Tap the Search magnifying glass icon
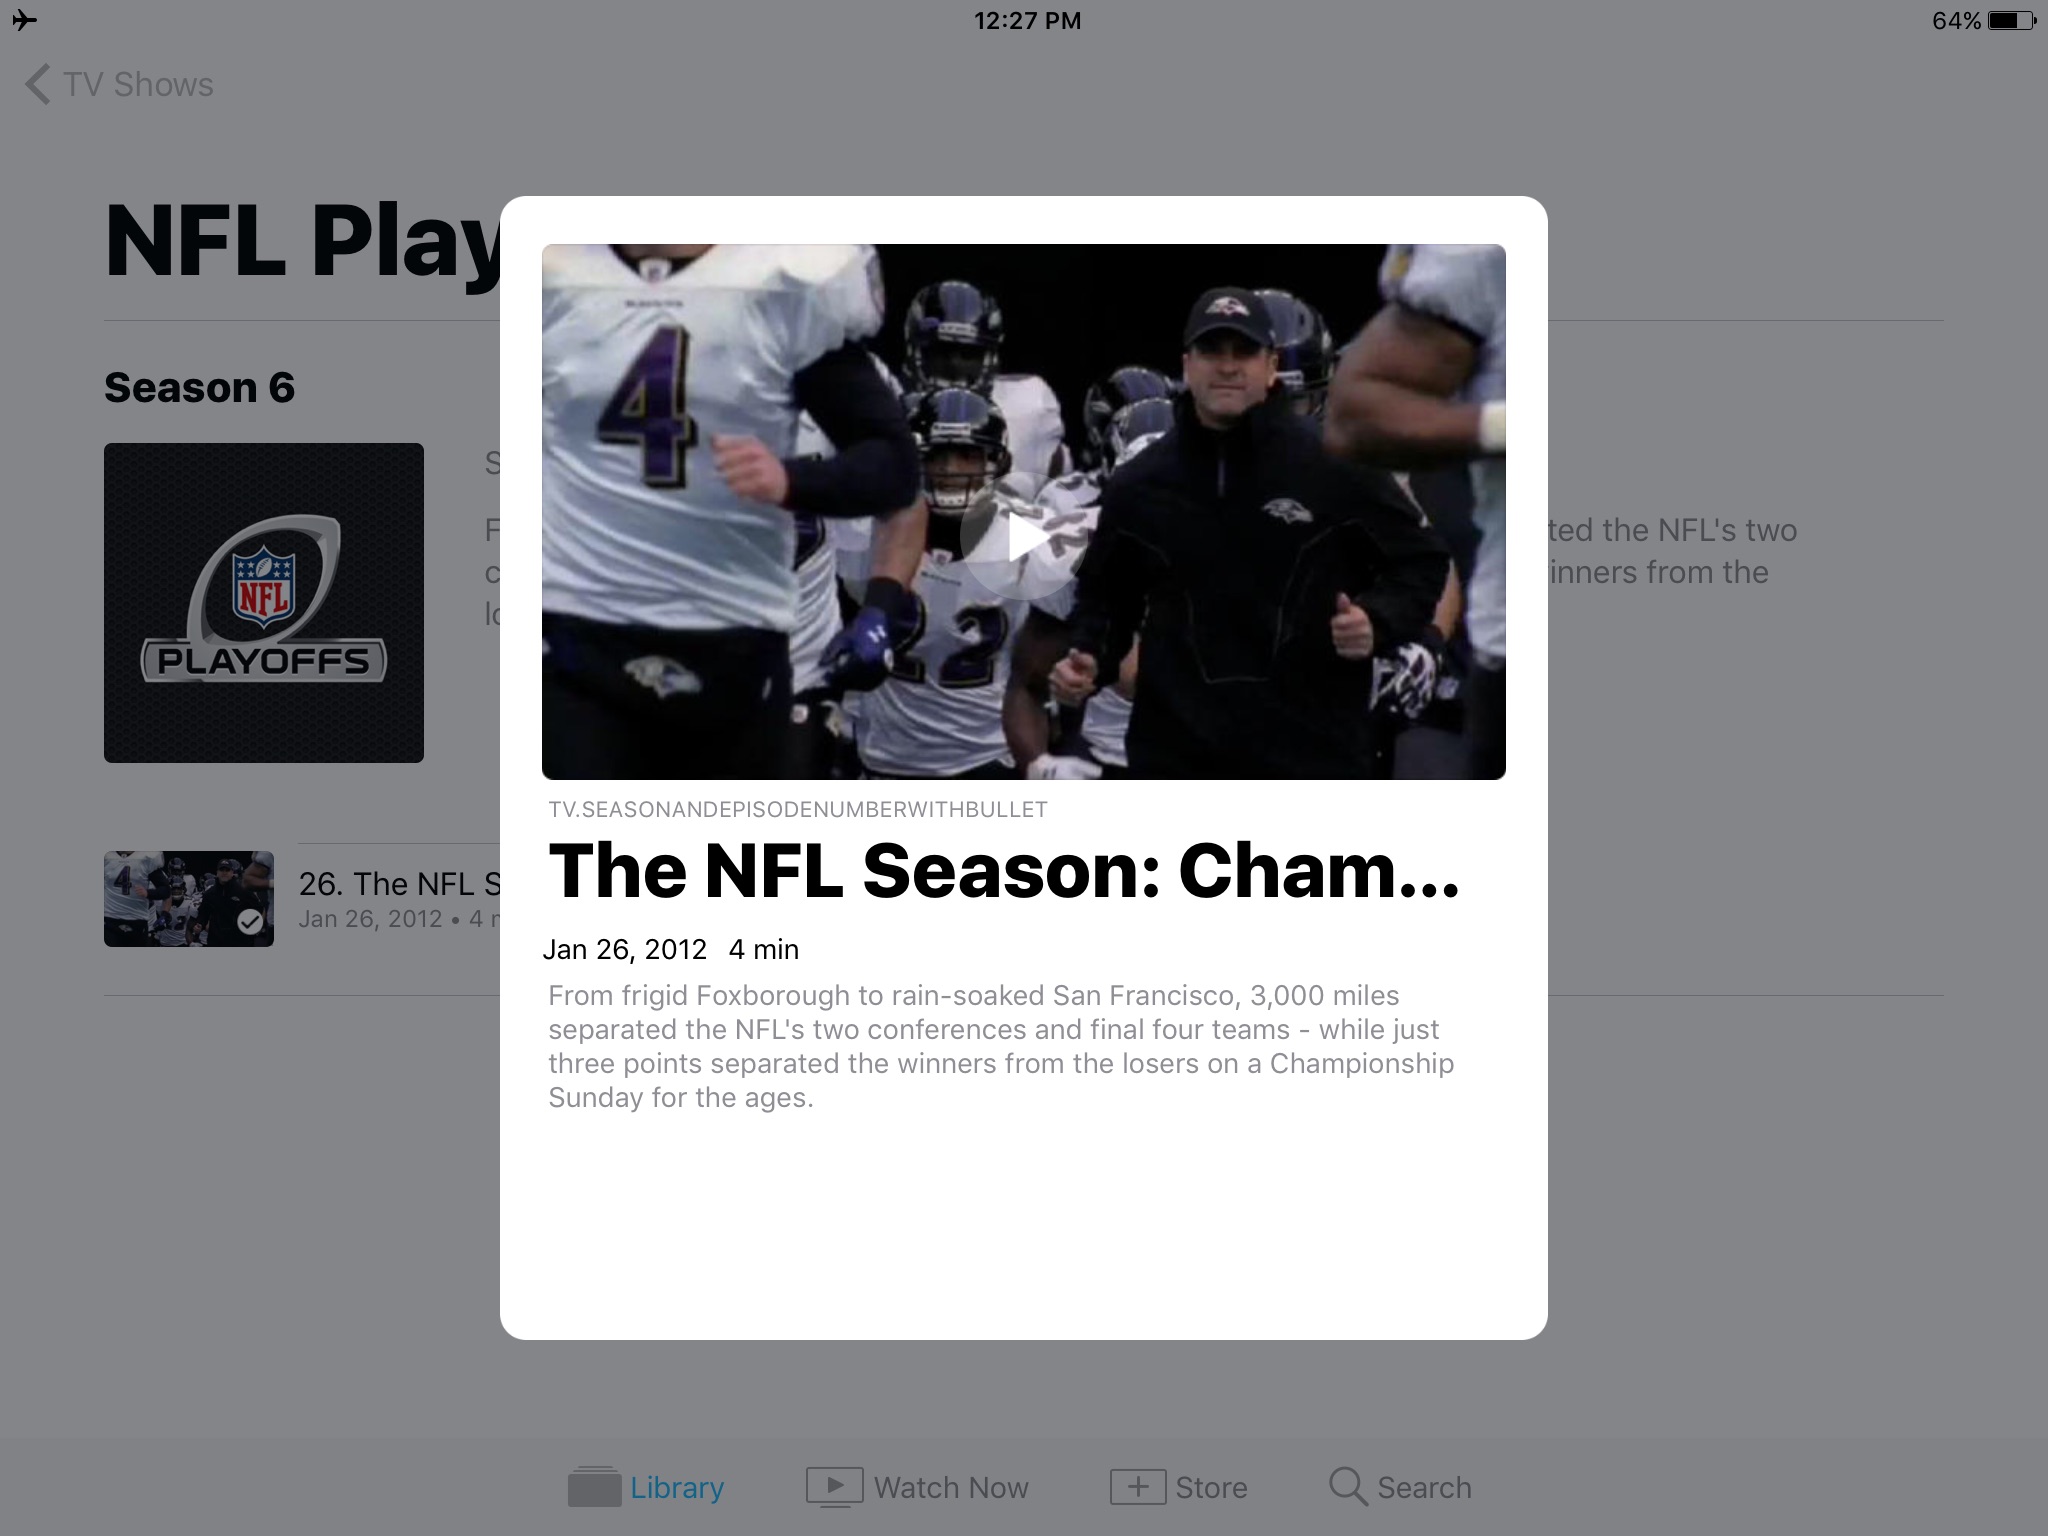Image resolution: width=2048 pixels, height=1536 pixels. point(1347,1487)
